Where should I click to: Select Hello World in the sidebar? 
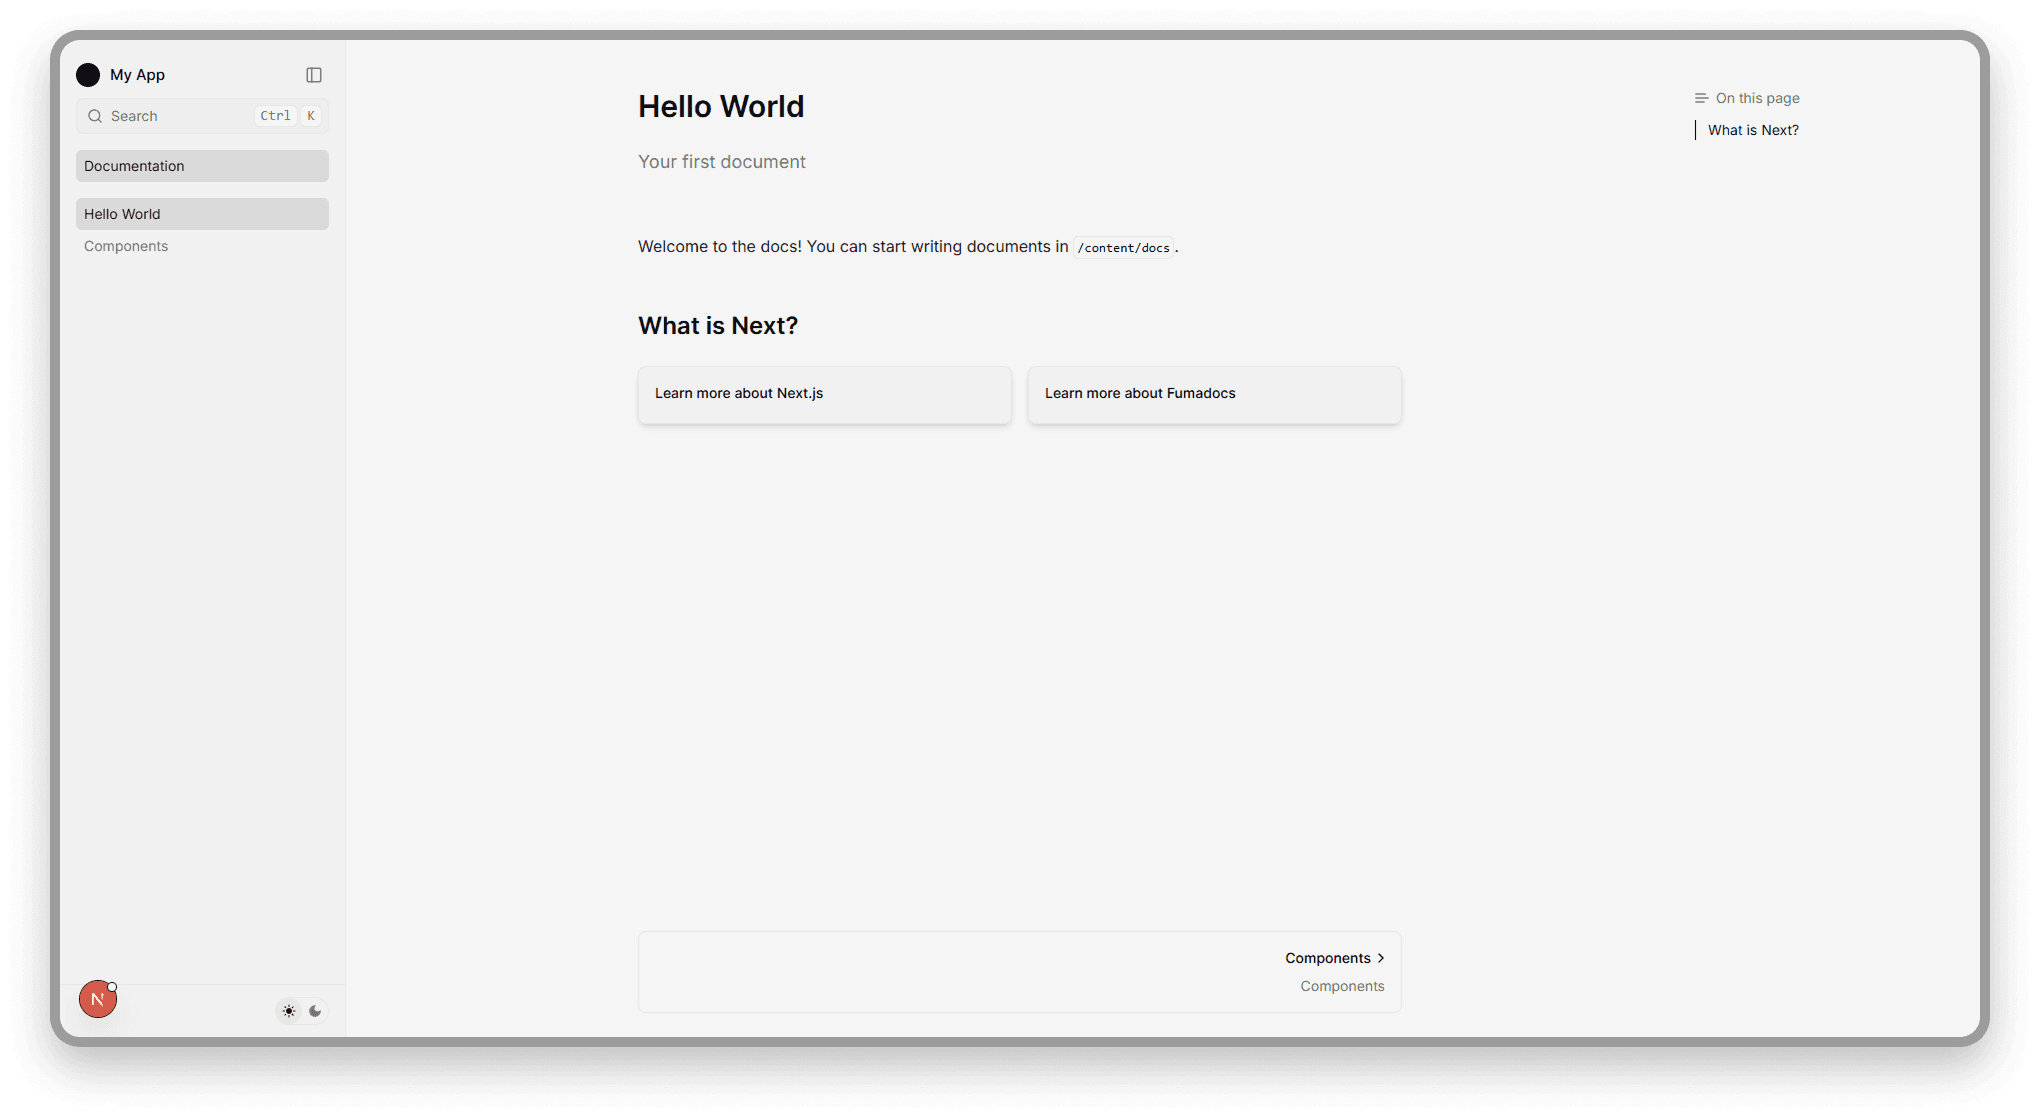202,214
